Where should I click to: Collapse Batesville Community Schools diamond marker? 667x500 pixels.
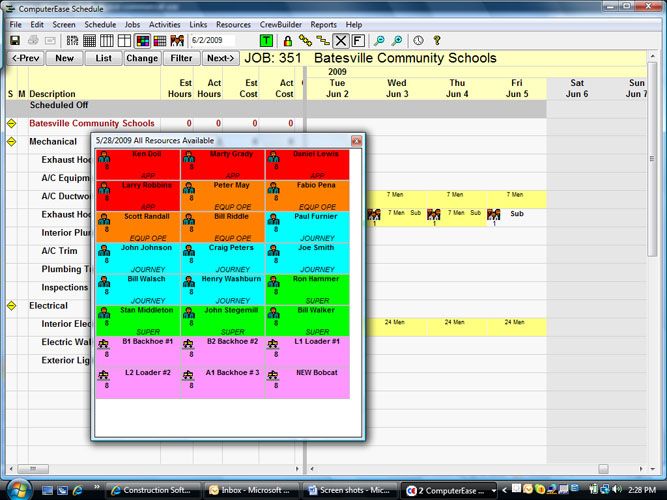pyautogui.click(x=11, y=123)
